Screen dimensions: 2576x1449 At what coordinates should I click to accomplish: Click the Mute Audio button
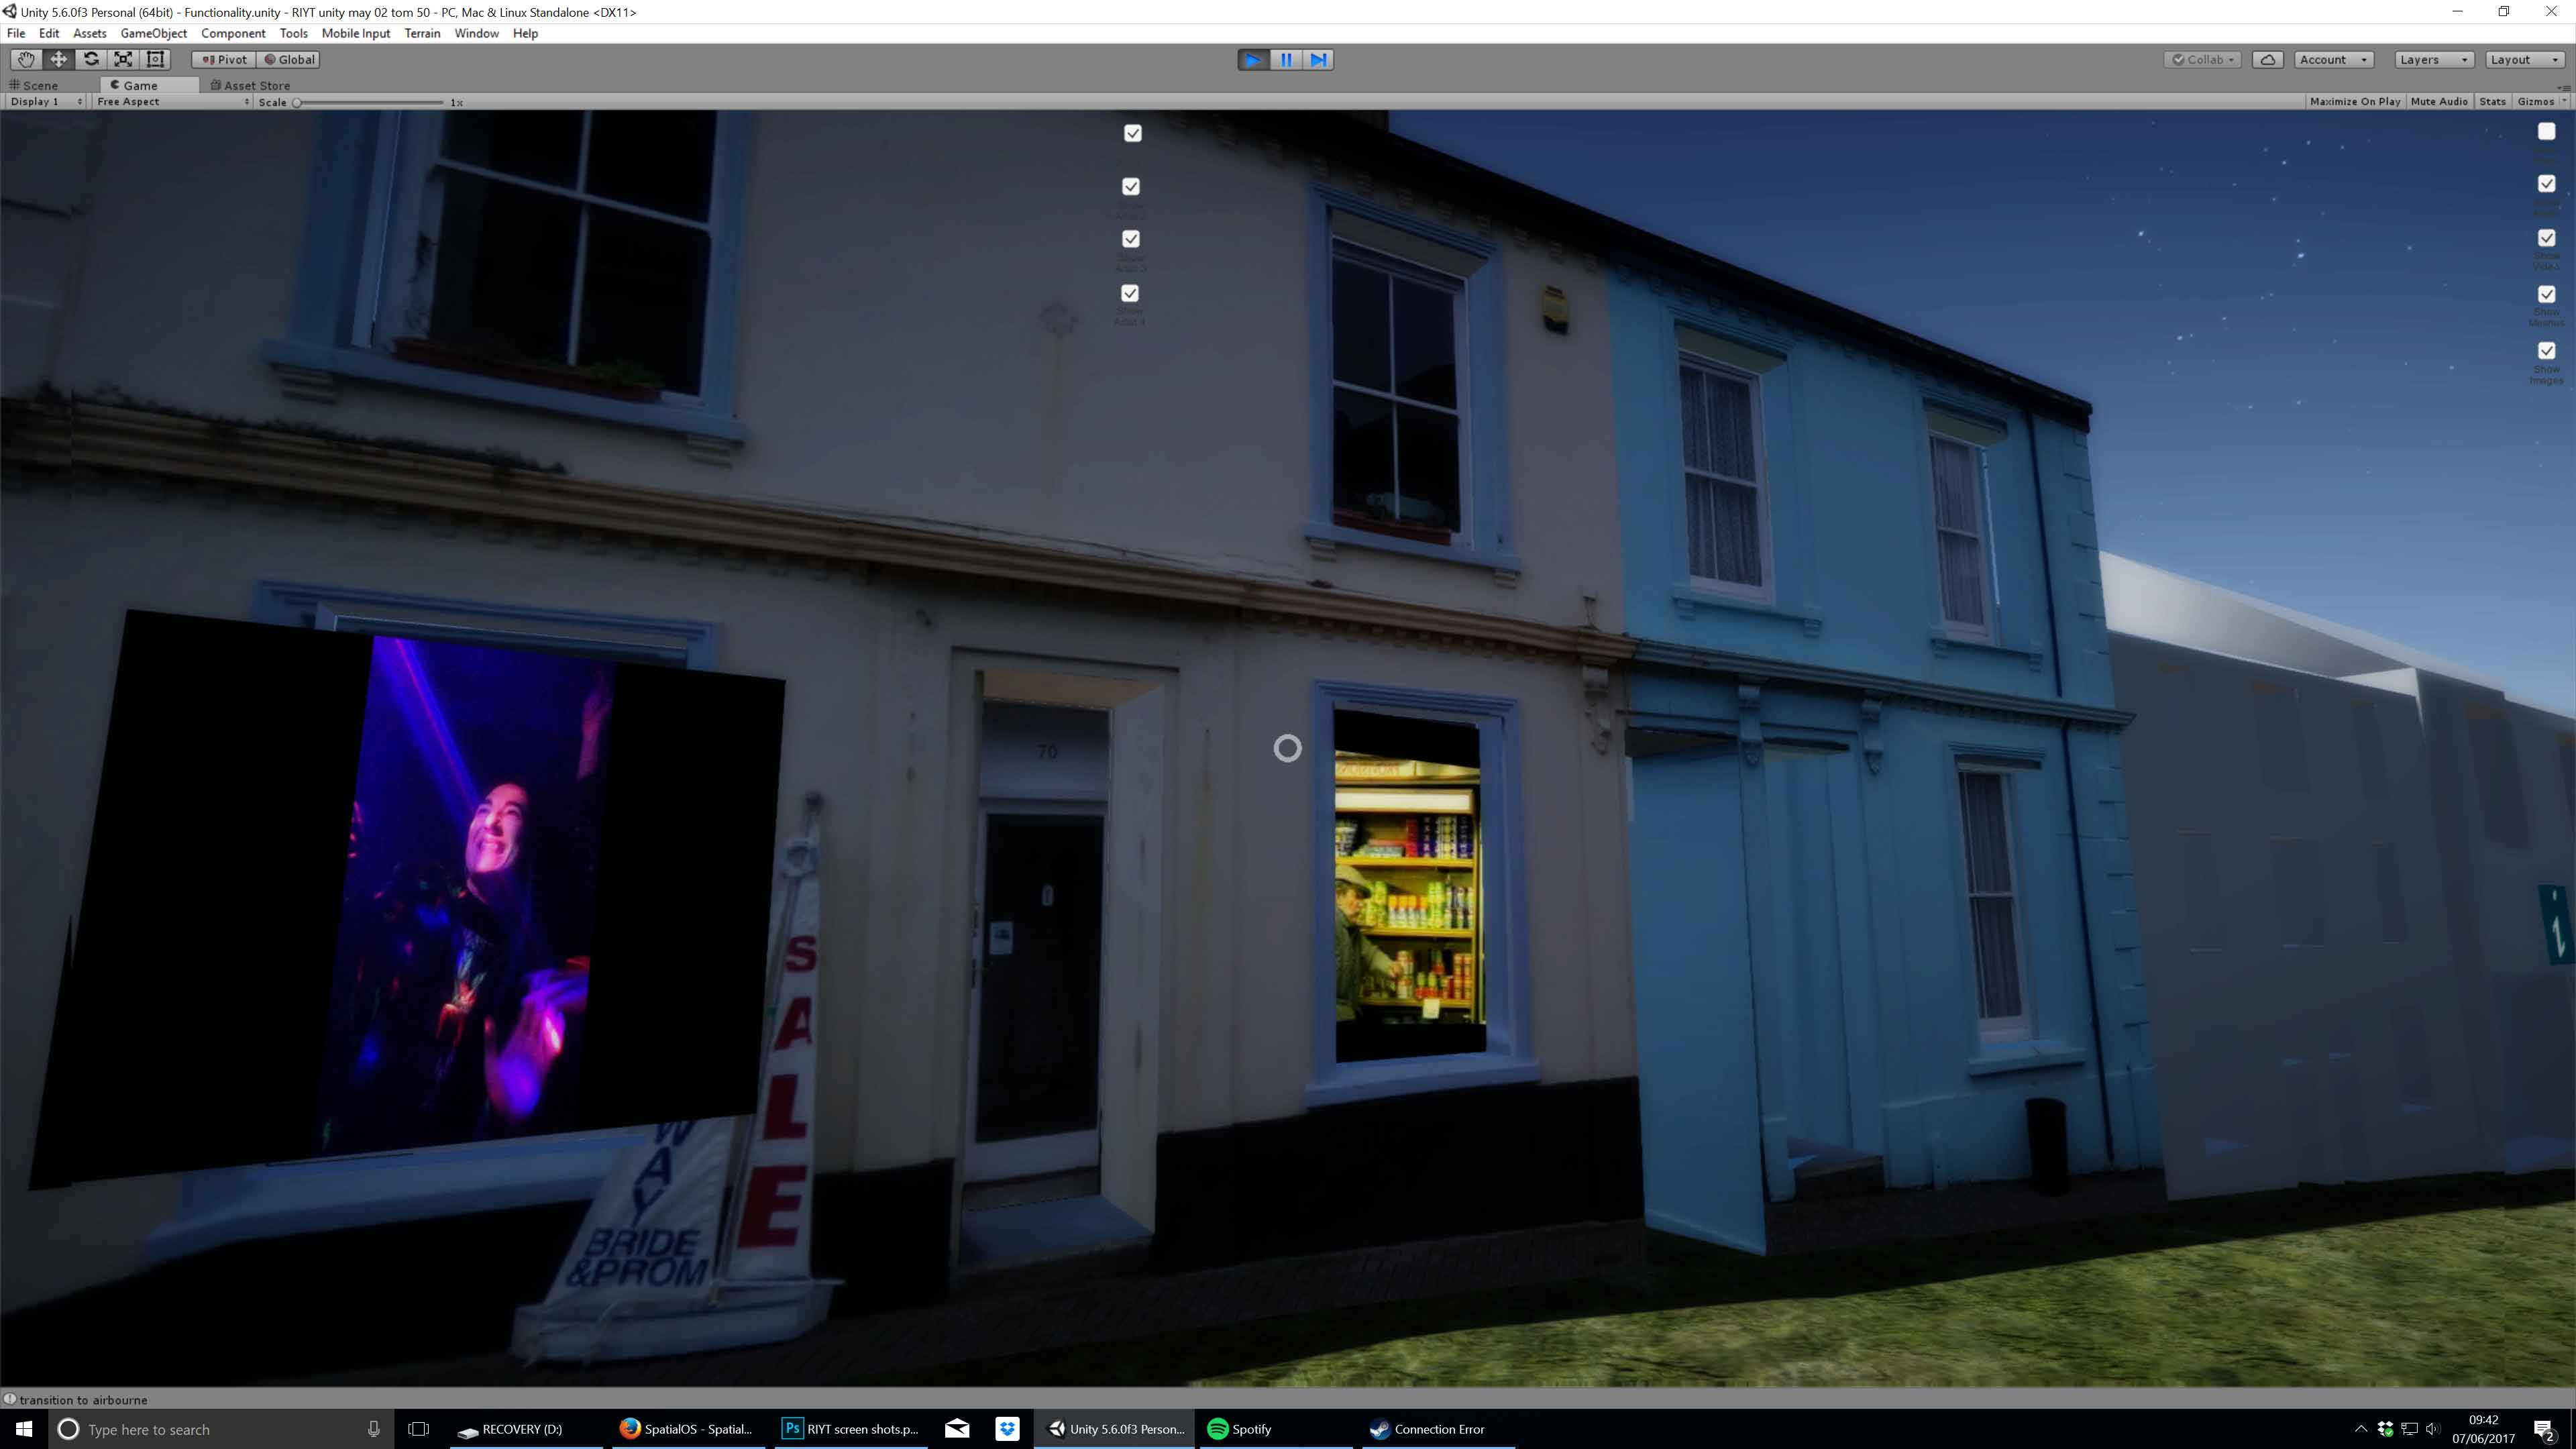[2438, 102]
